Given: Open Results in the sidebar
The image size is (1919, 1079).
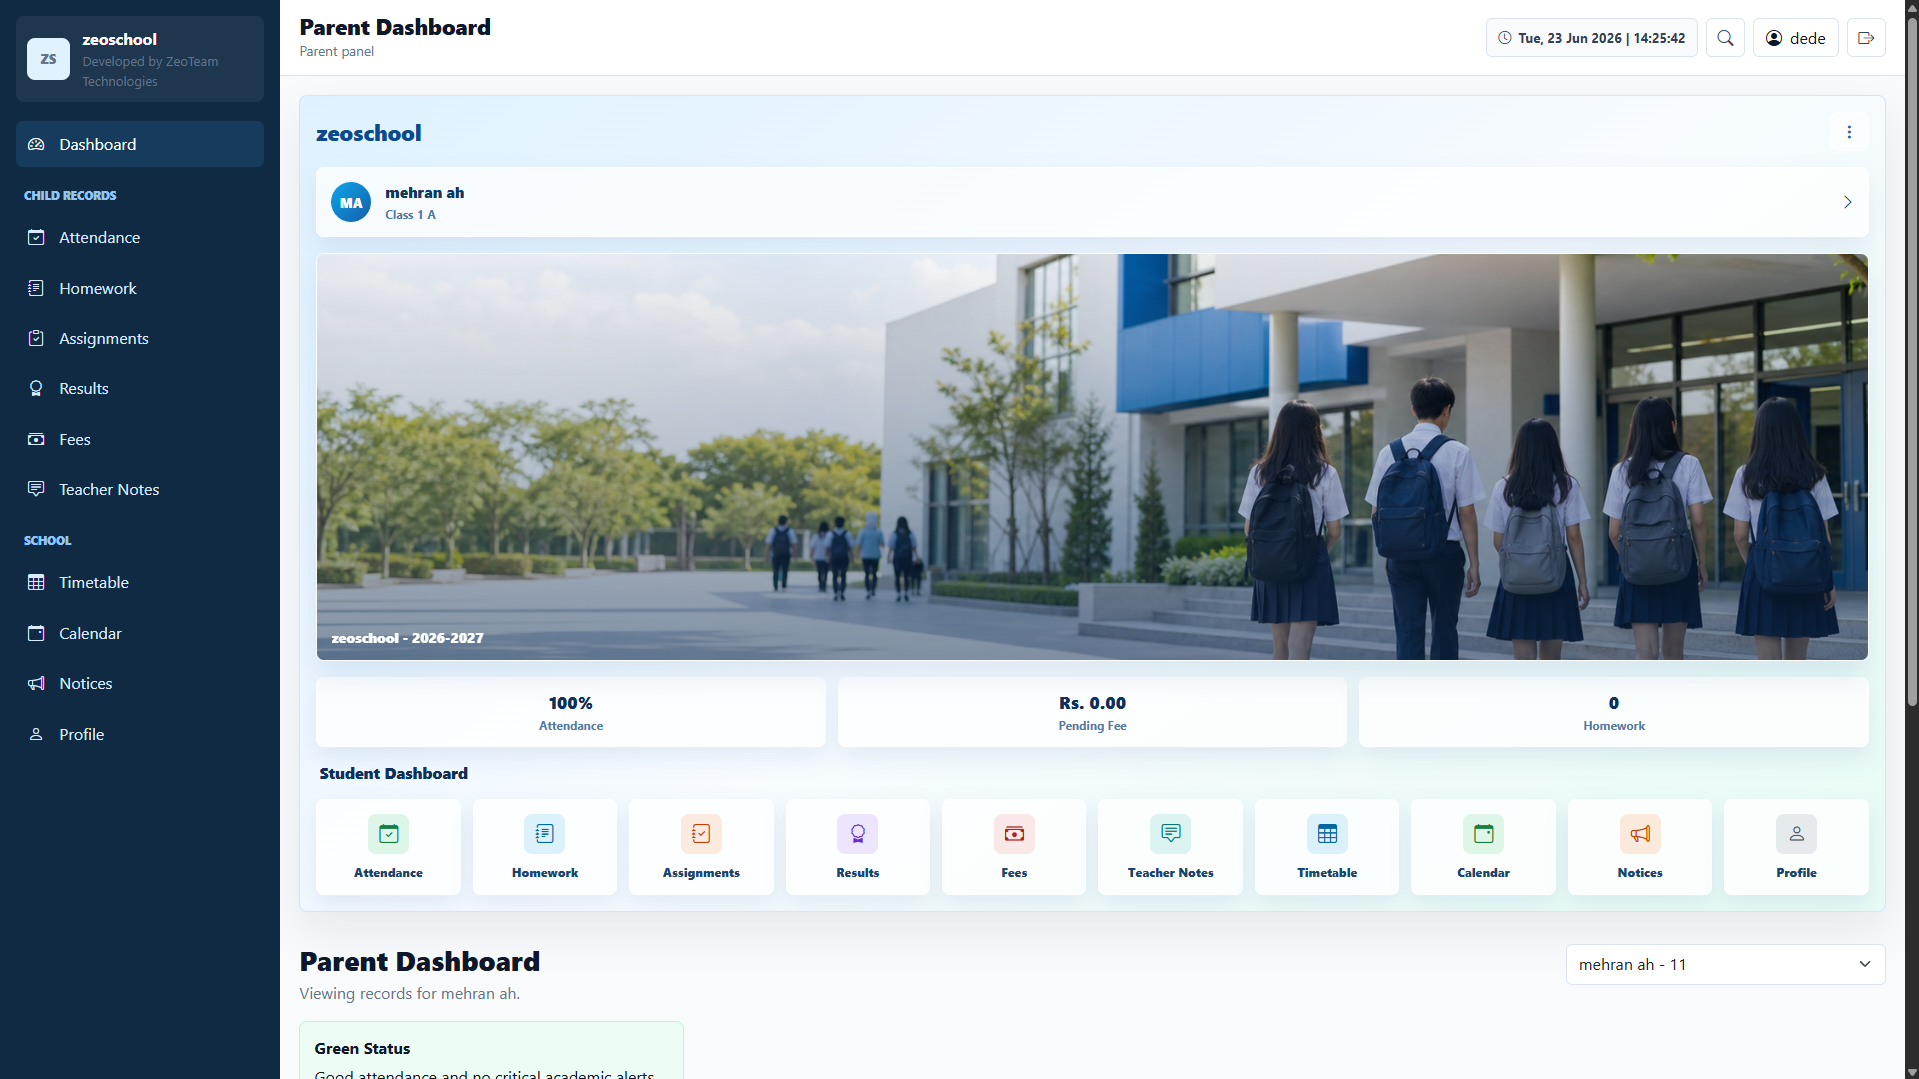Looking at the screenshot, I should 140,388.
